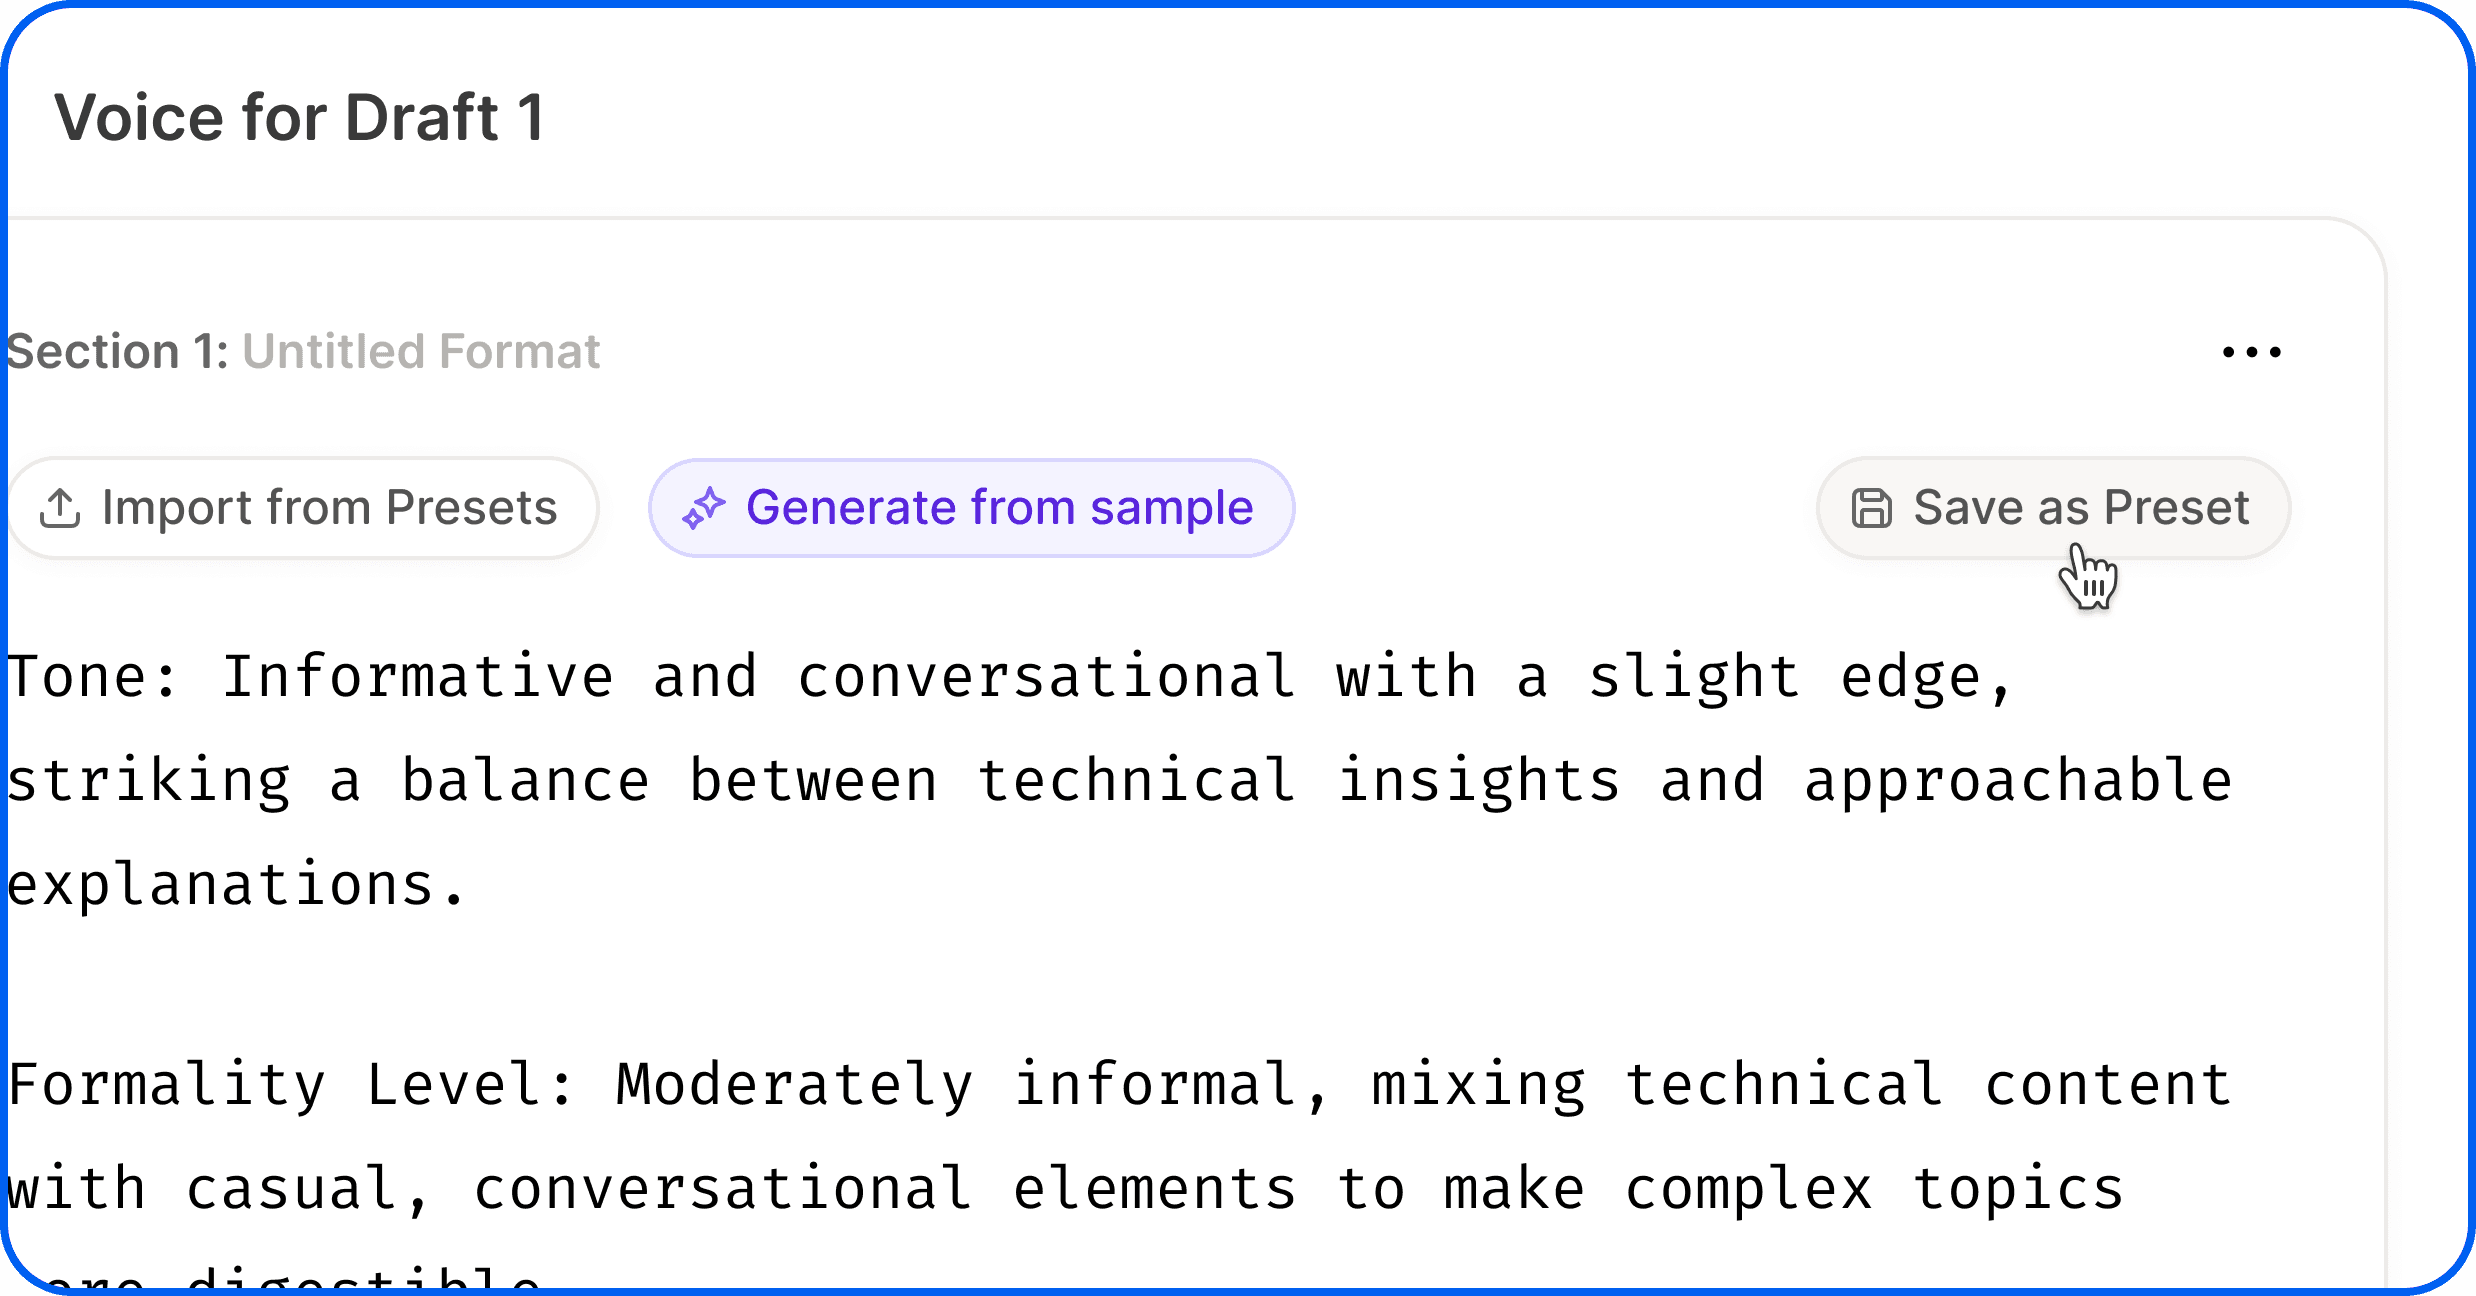This screenshot has width=2476, height=1296.
Task: Click the blank line between Tone and Formality
Action: (x=1120, y=984)
